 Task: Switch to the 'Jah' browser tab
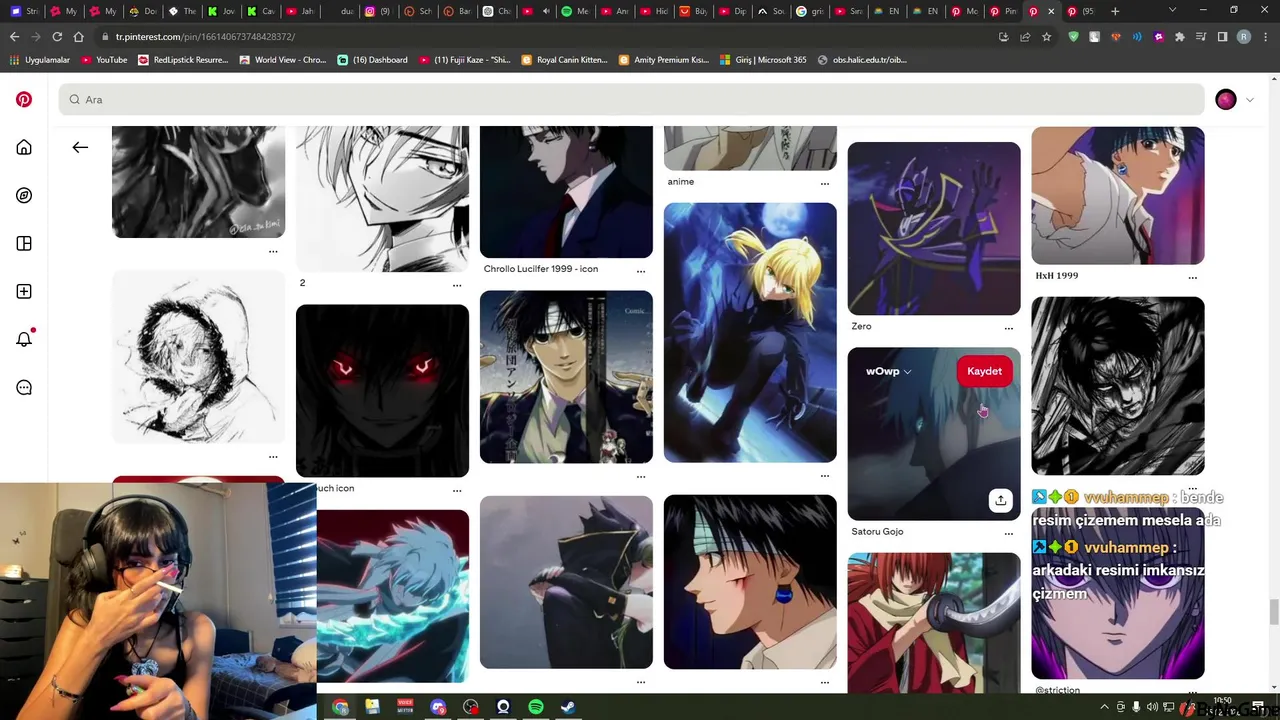[x=300, y=11]
